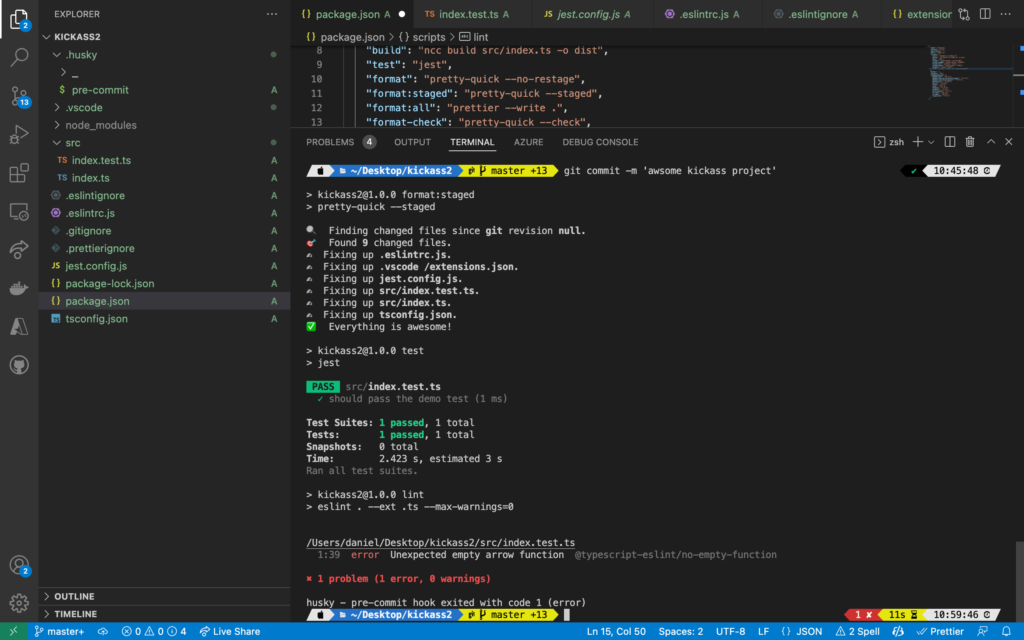Click master branch in status bar
Viewport: 1024px width, 640px height.
(59, 632)
